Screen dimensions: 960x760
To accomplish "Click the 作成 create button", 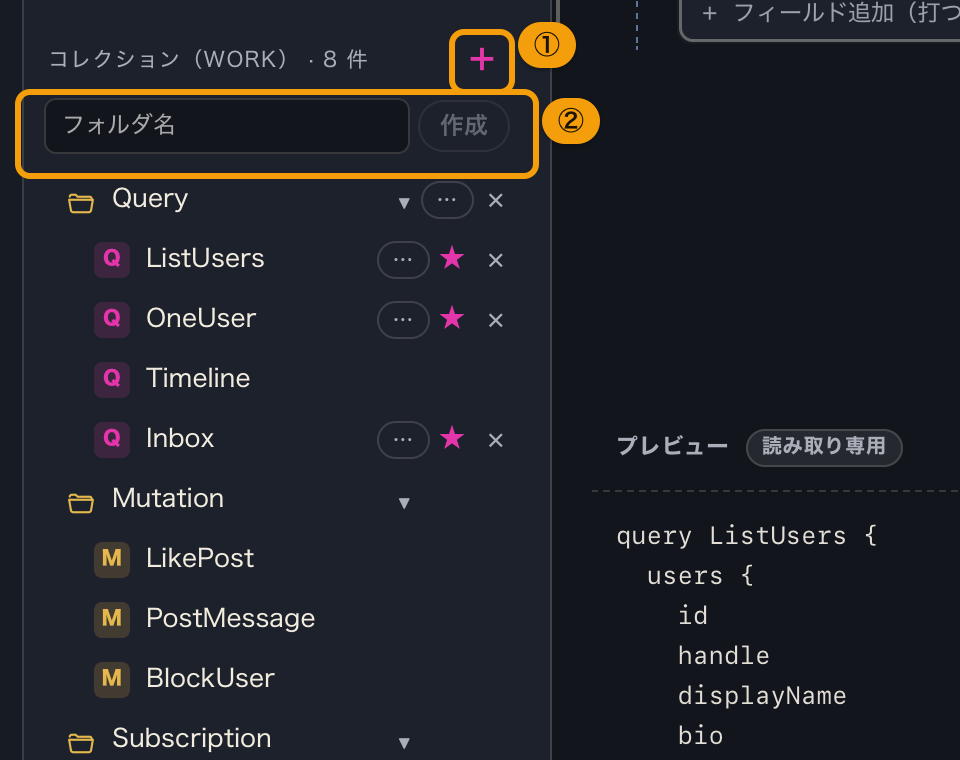I will (463, 126).
